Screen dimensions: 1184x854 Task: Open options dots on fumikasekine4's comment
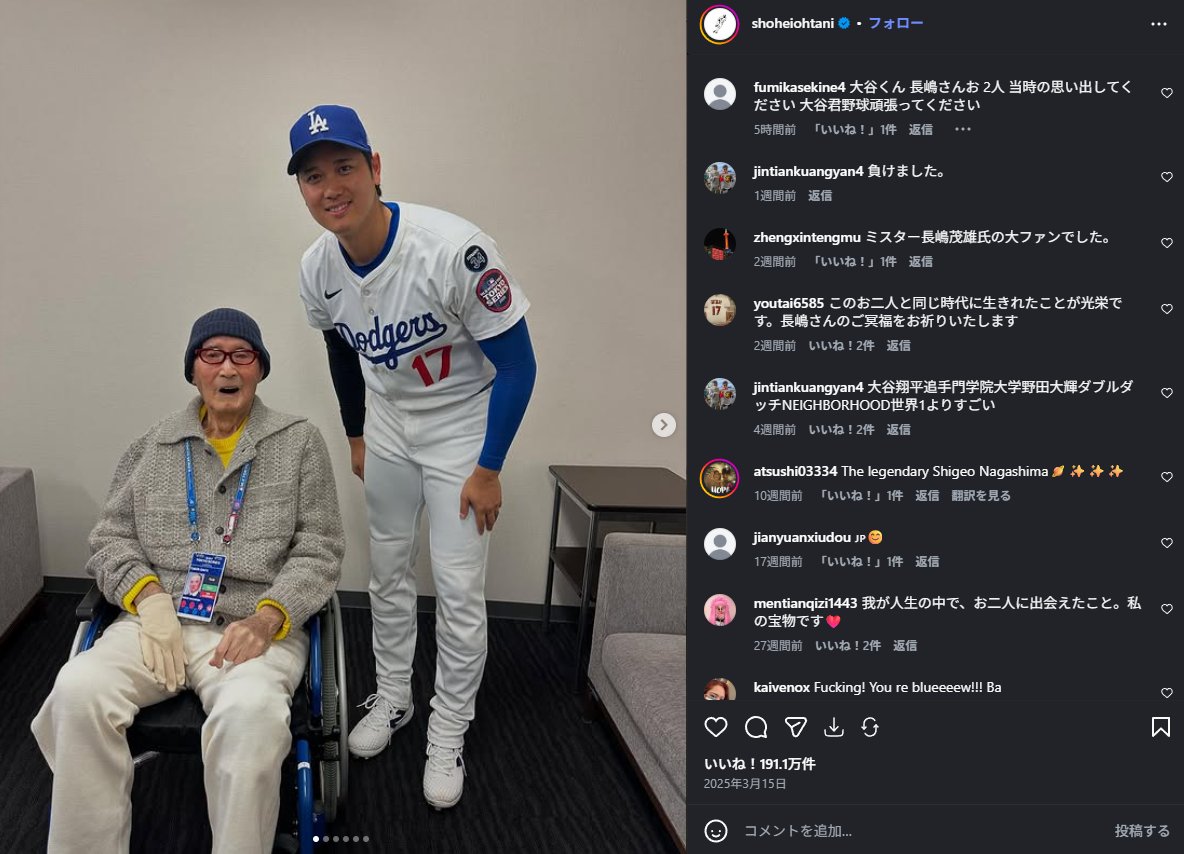pyautogui.click(x=962, y=129)
